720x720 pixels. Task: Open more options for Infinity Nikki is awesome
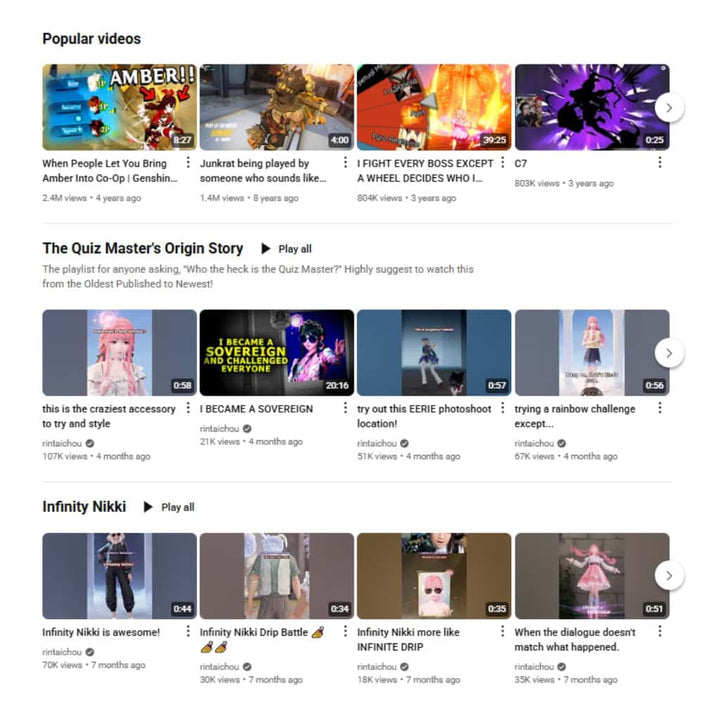pyautogui.click(x=188, y=631)
